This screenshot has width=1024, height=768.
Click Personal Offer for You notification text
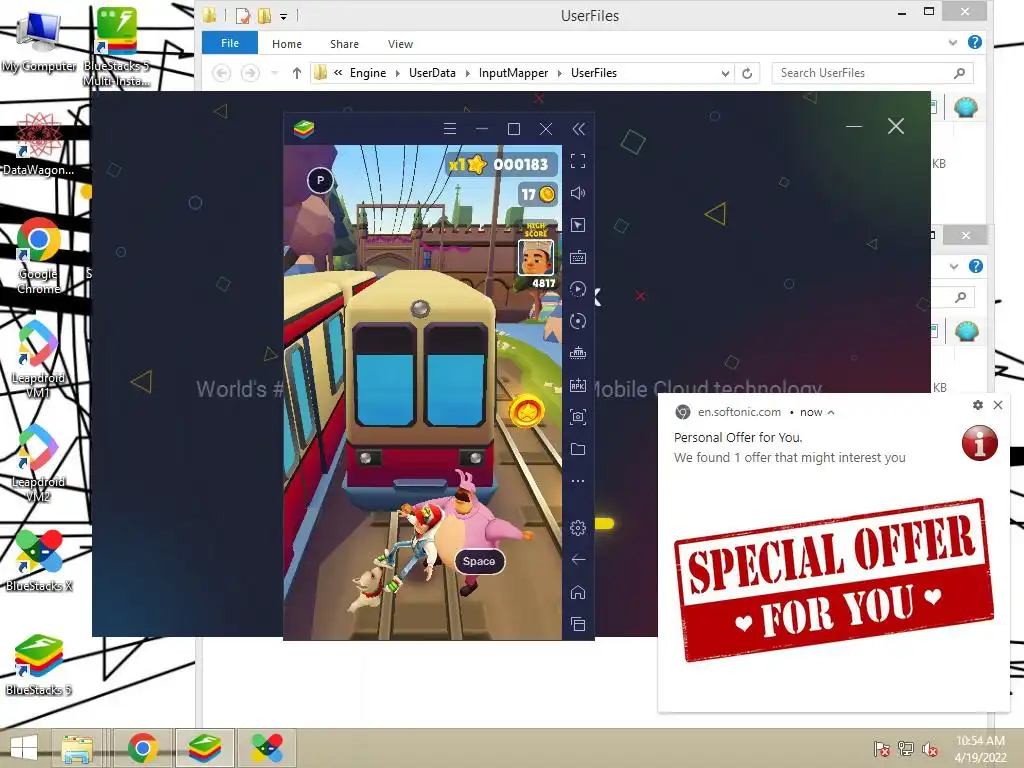pyautogui.click(x=738, y=438)
